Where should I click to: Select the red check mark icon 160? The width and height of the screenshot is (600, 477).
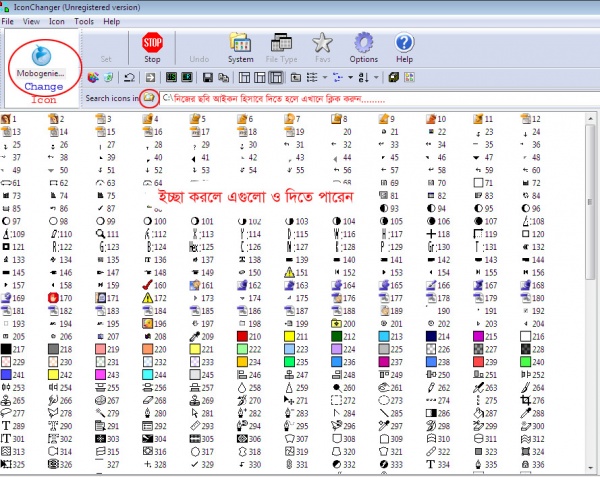149,285
